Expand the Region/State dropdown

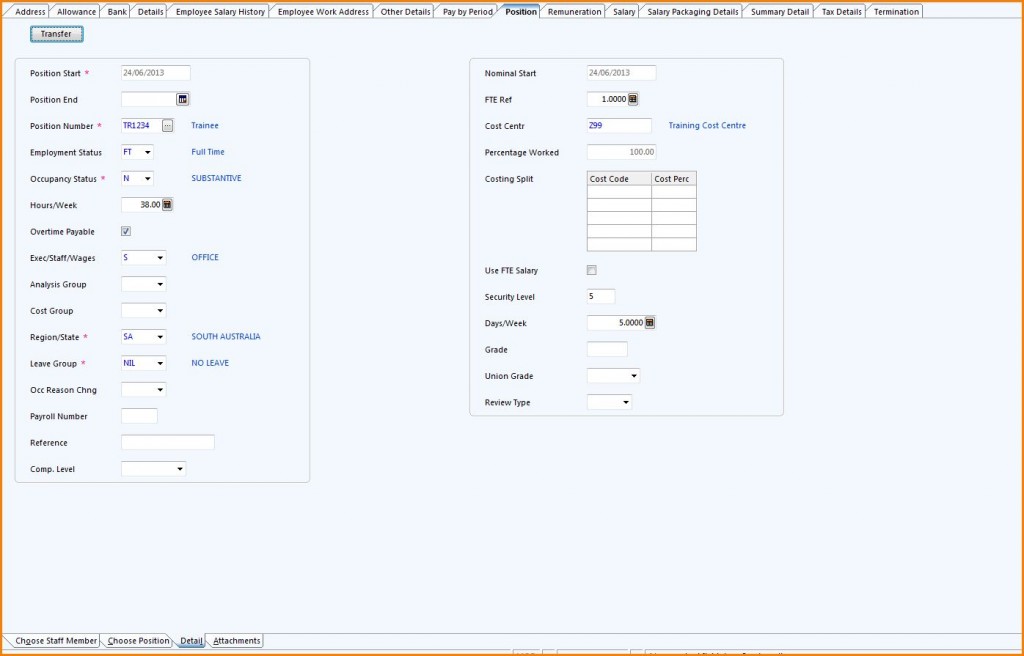point(160,337)
